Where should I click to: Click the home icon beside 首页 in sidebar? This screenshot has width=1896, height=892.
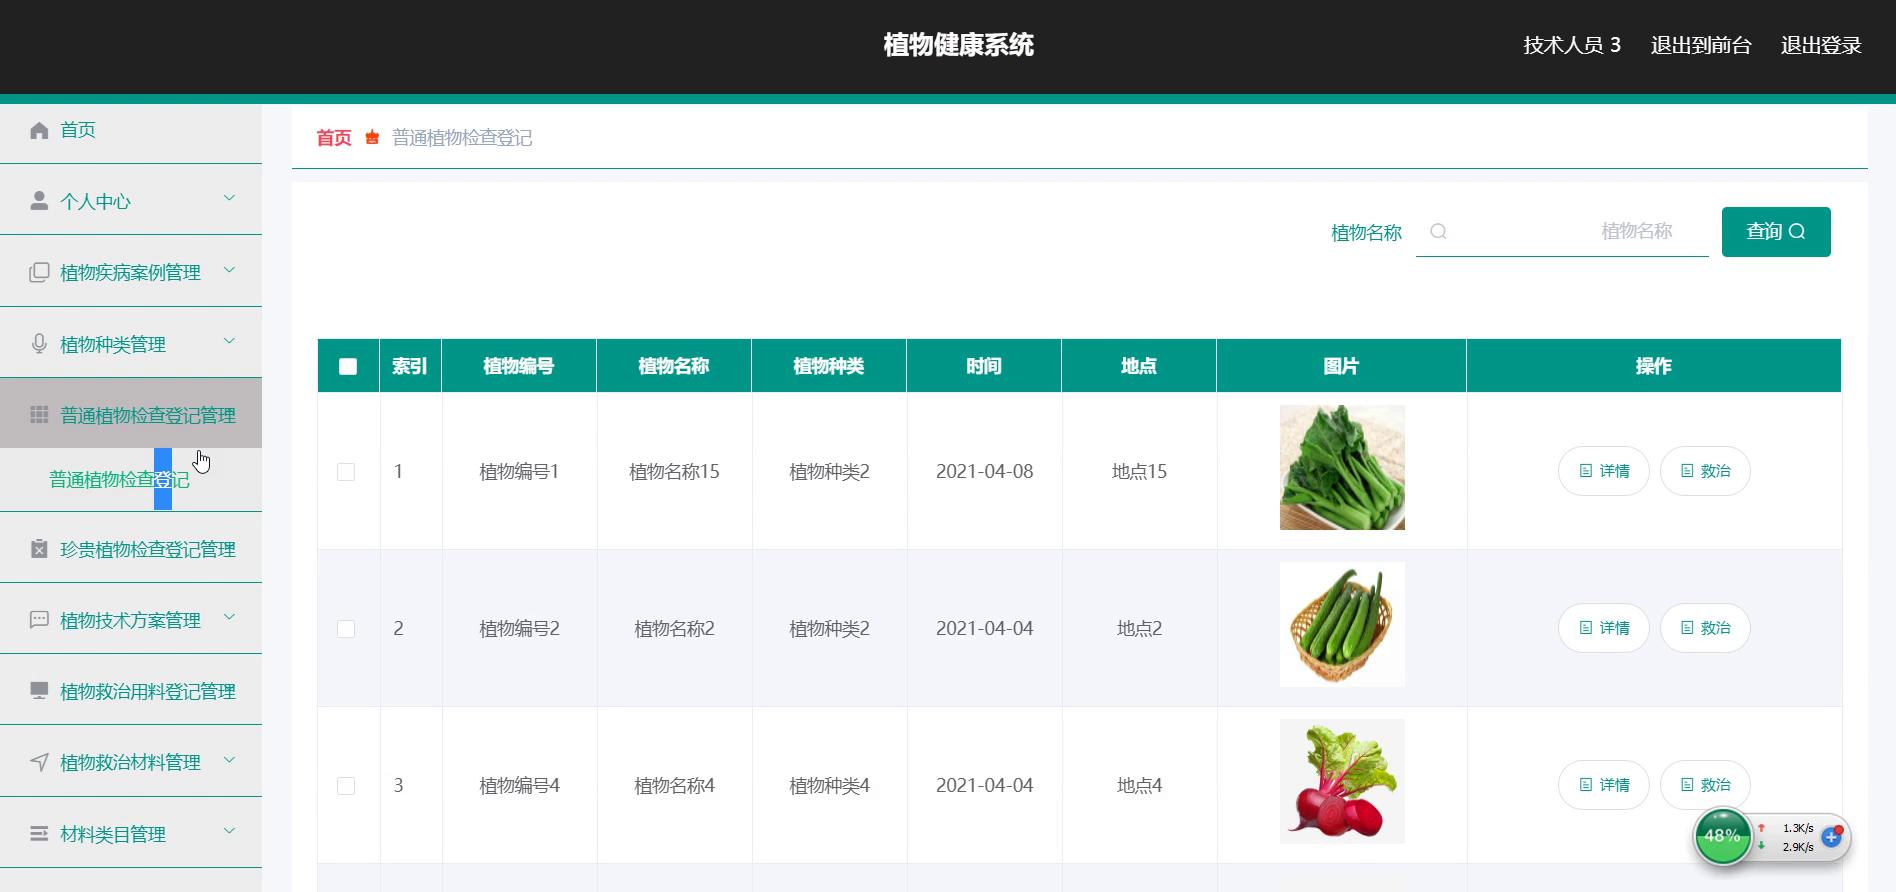click(39, 130)
